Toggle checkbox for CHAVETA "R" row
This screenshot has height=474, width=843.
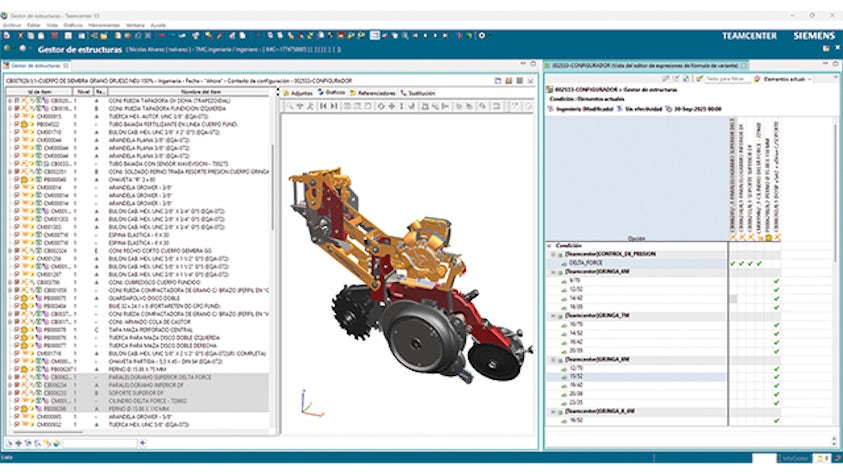(x=17, y=179)
